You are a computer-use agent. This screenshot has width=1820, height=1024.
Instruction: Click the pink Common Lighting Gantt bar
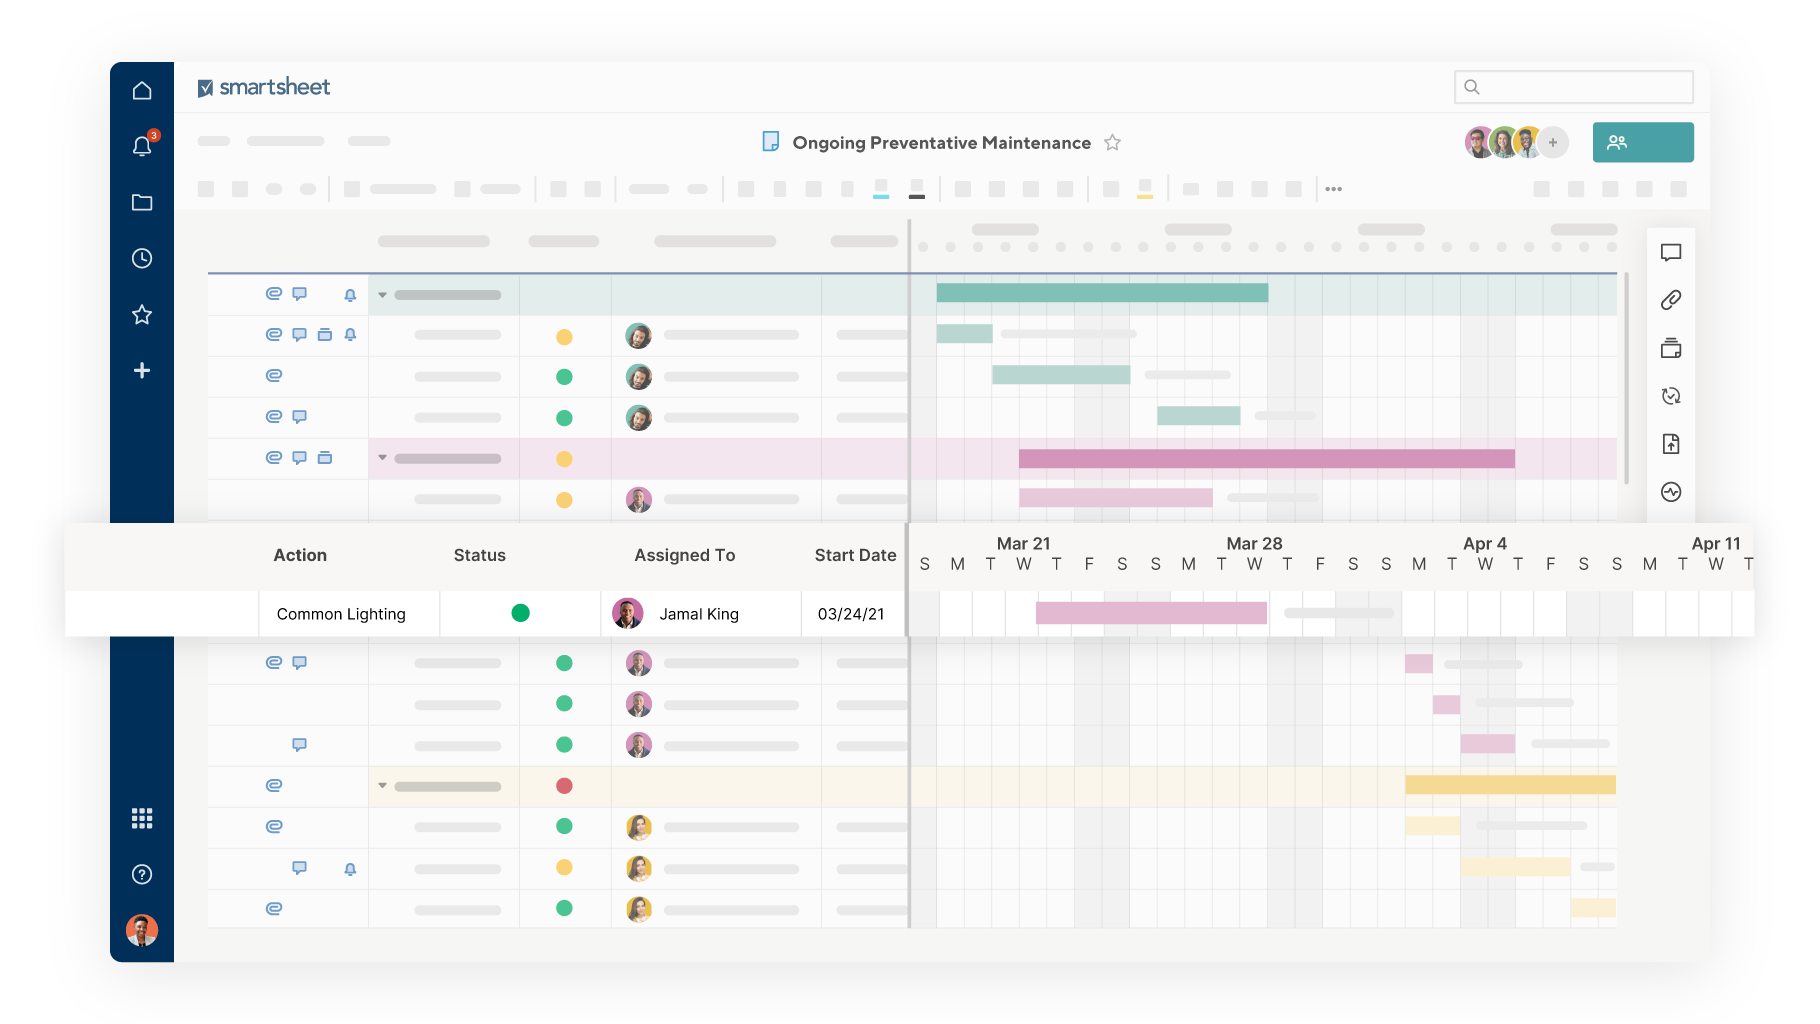point(1150,613)
